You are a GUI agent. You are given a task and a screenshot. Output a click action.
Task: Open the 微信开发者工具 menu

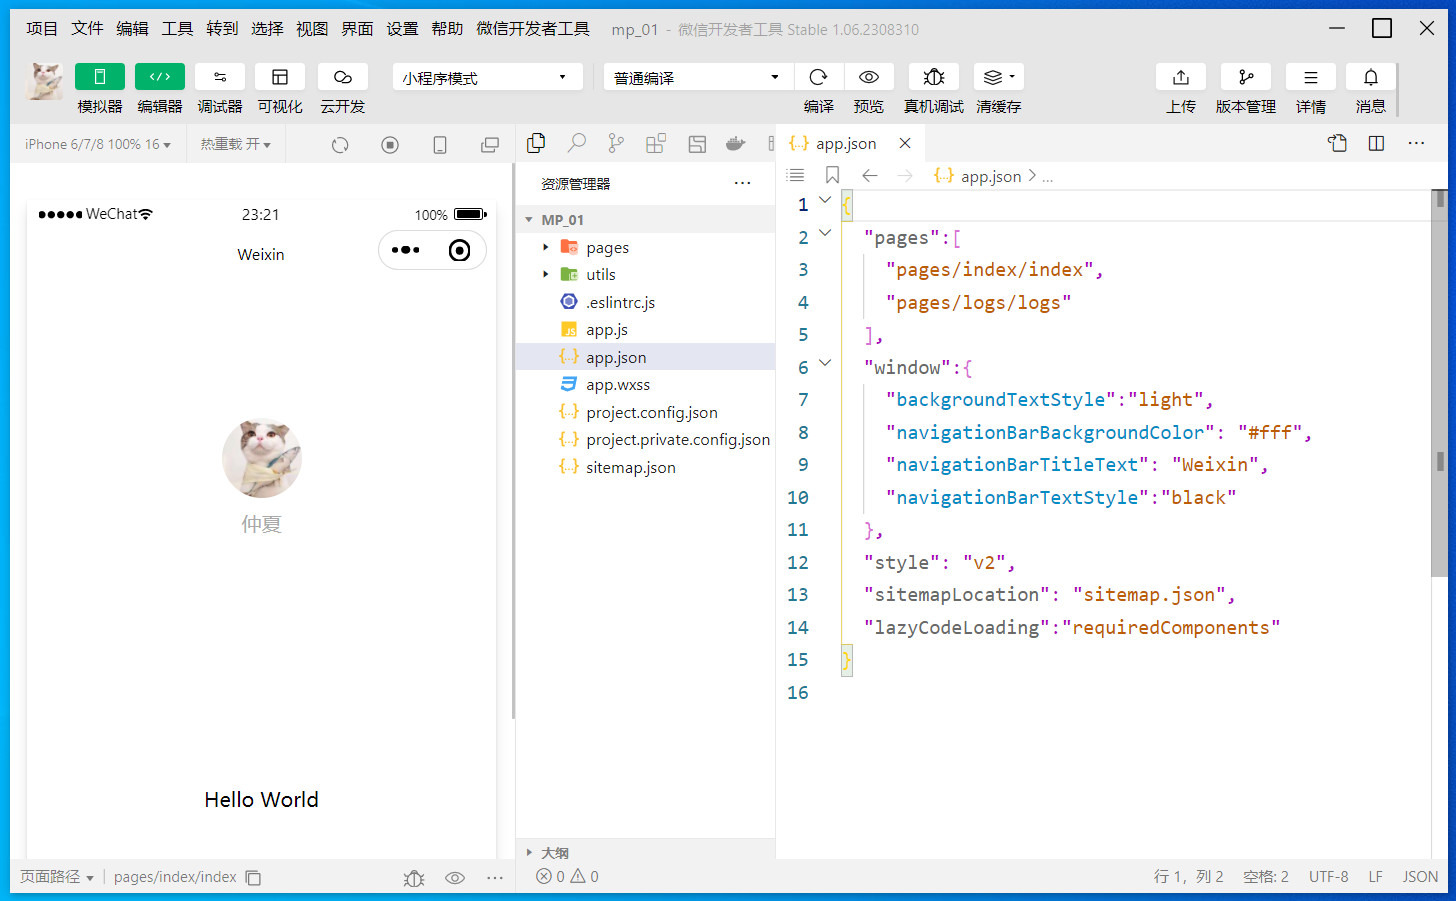click(x=533, y=29)
